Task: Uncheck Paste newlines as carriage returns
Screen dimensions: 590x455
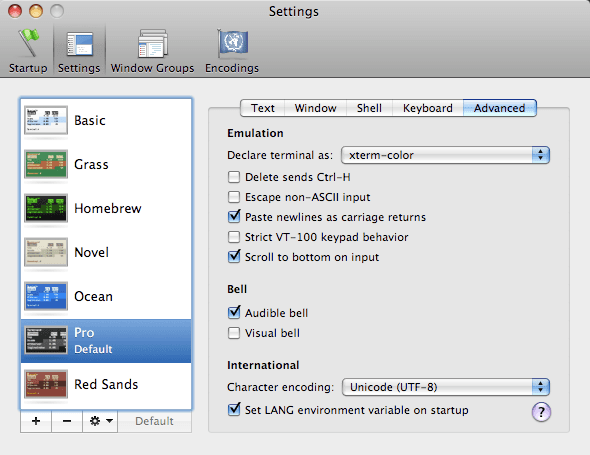Action: pos(234,216)
